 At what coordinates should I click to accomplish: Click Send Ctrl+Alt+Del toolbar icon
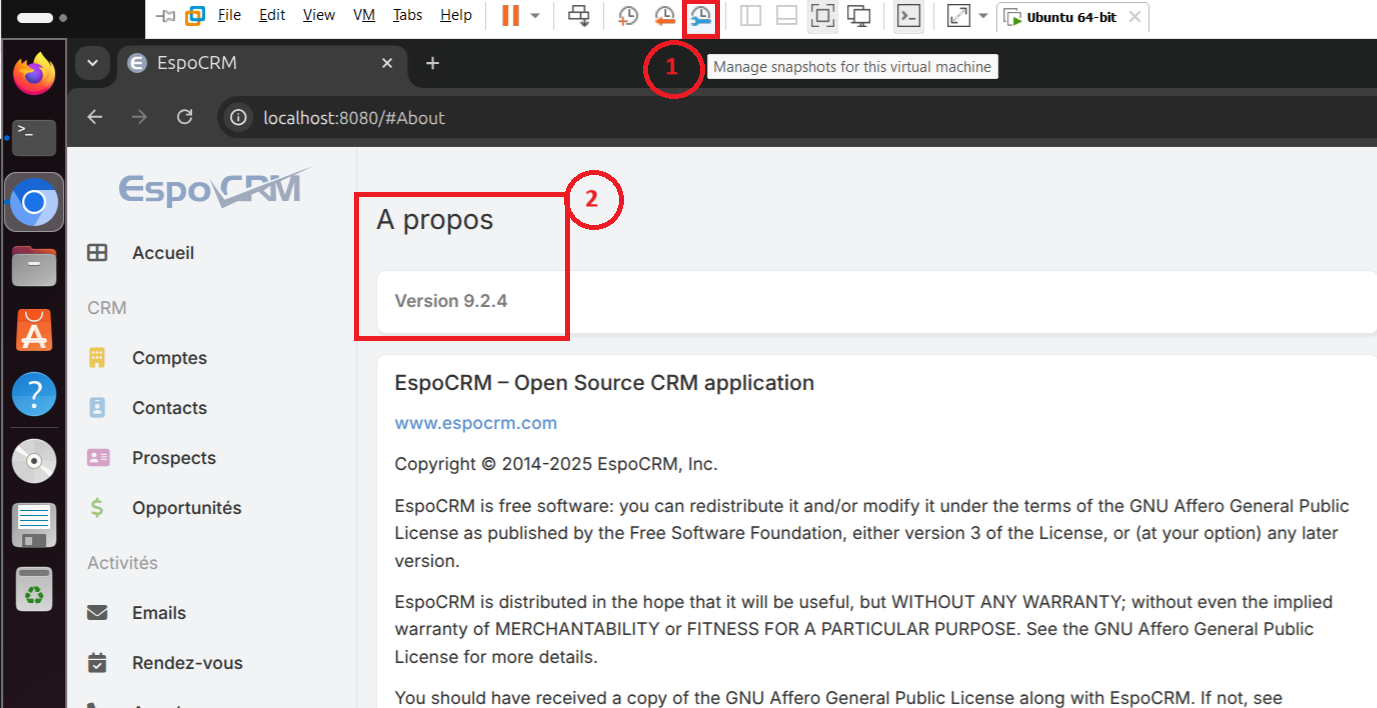(578, 16)
